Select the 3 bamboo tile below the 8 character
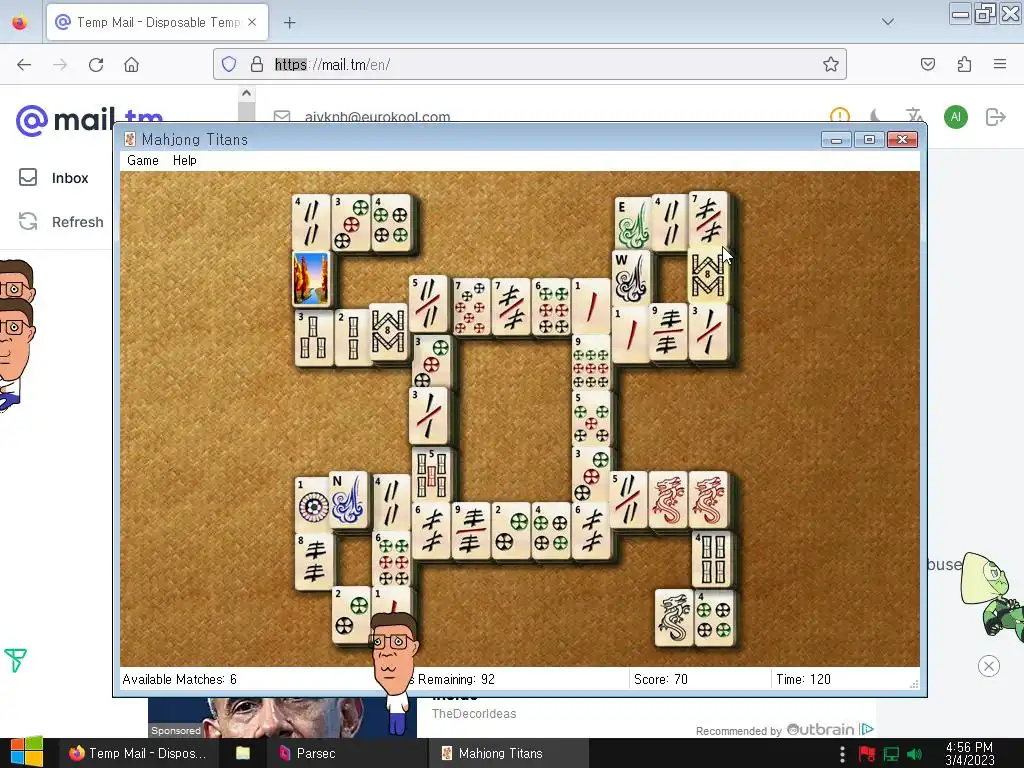This screenshot has height=768, width=1024. point(709,332)
